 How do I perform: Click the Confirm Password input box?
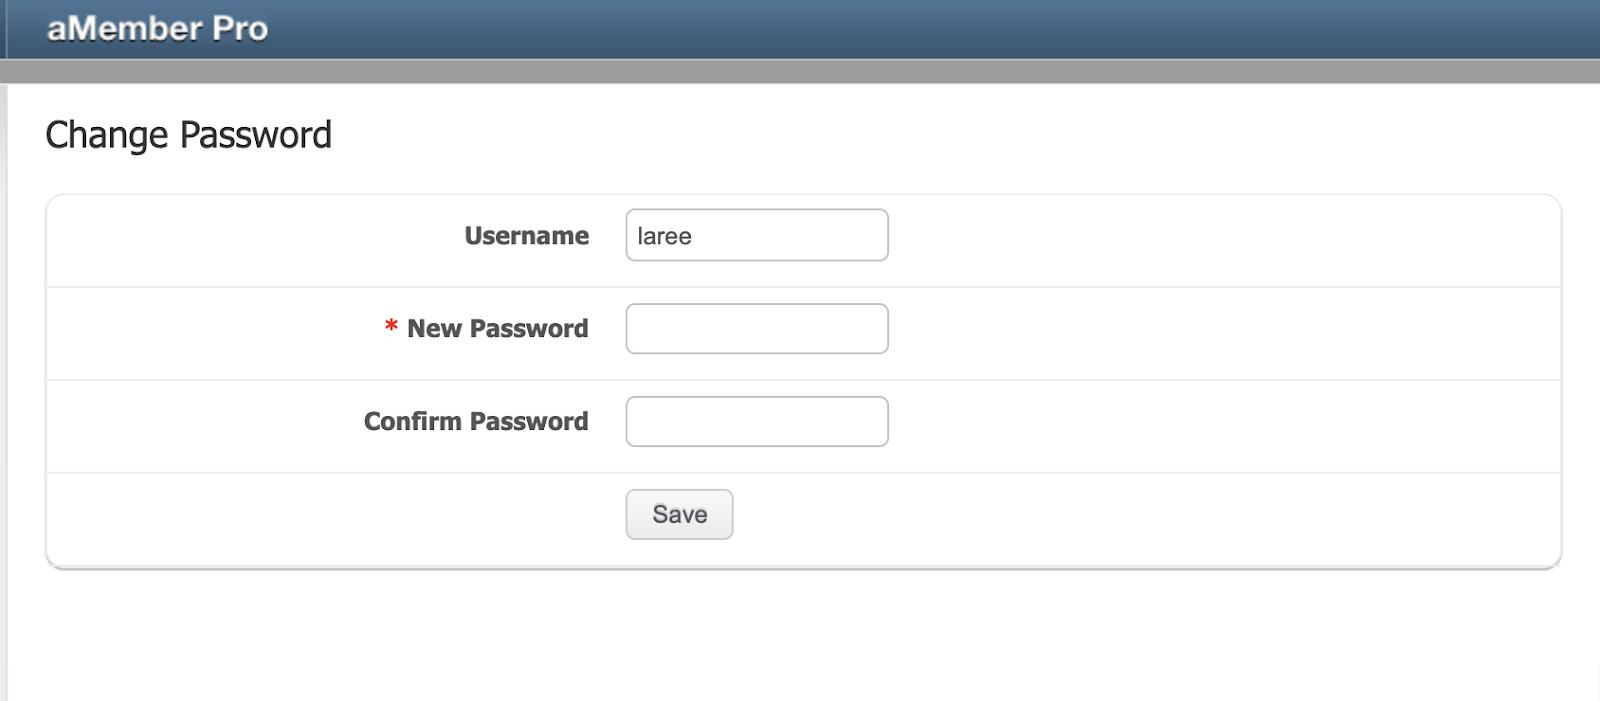click(x=757, y=422)
